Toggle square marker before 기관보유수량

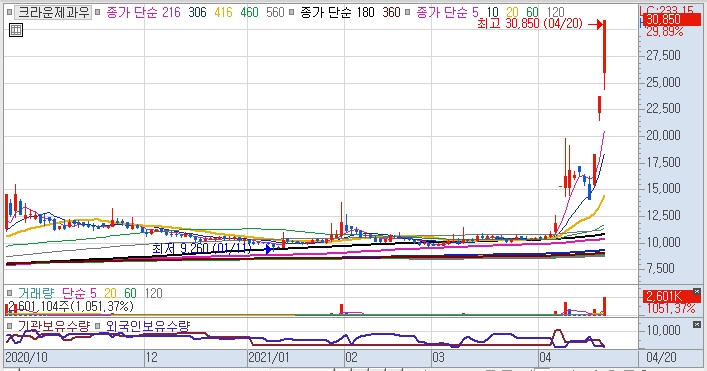pyautogui.click(x=9, y=326)
